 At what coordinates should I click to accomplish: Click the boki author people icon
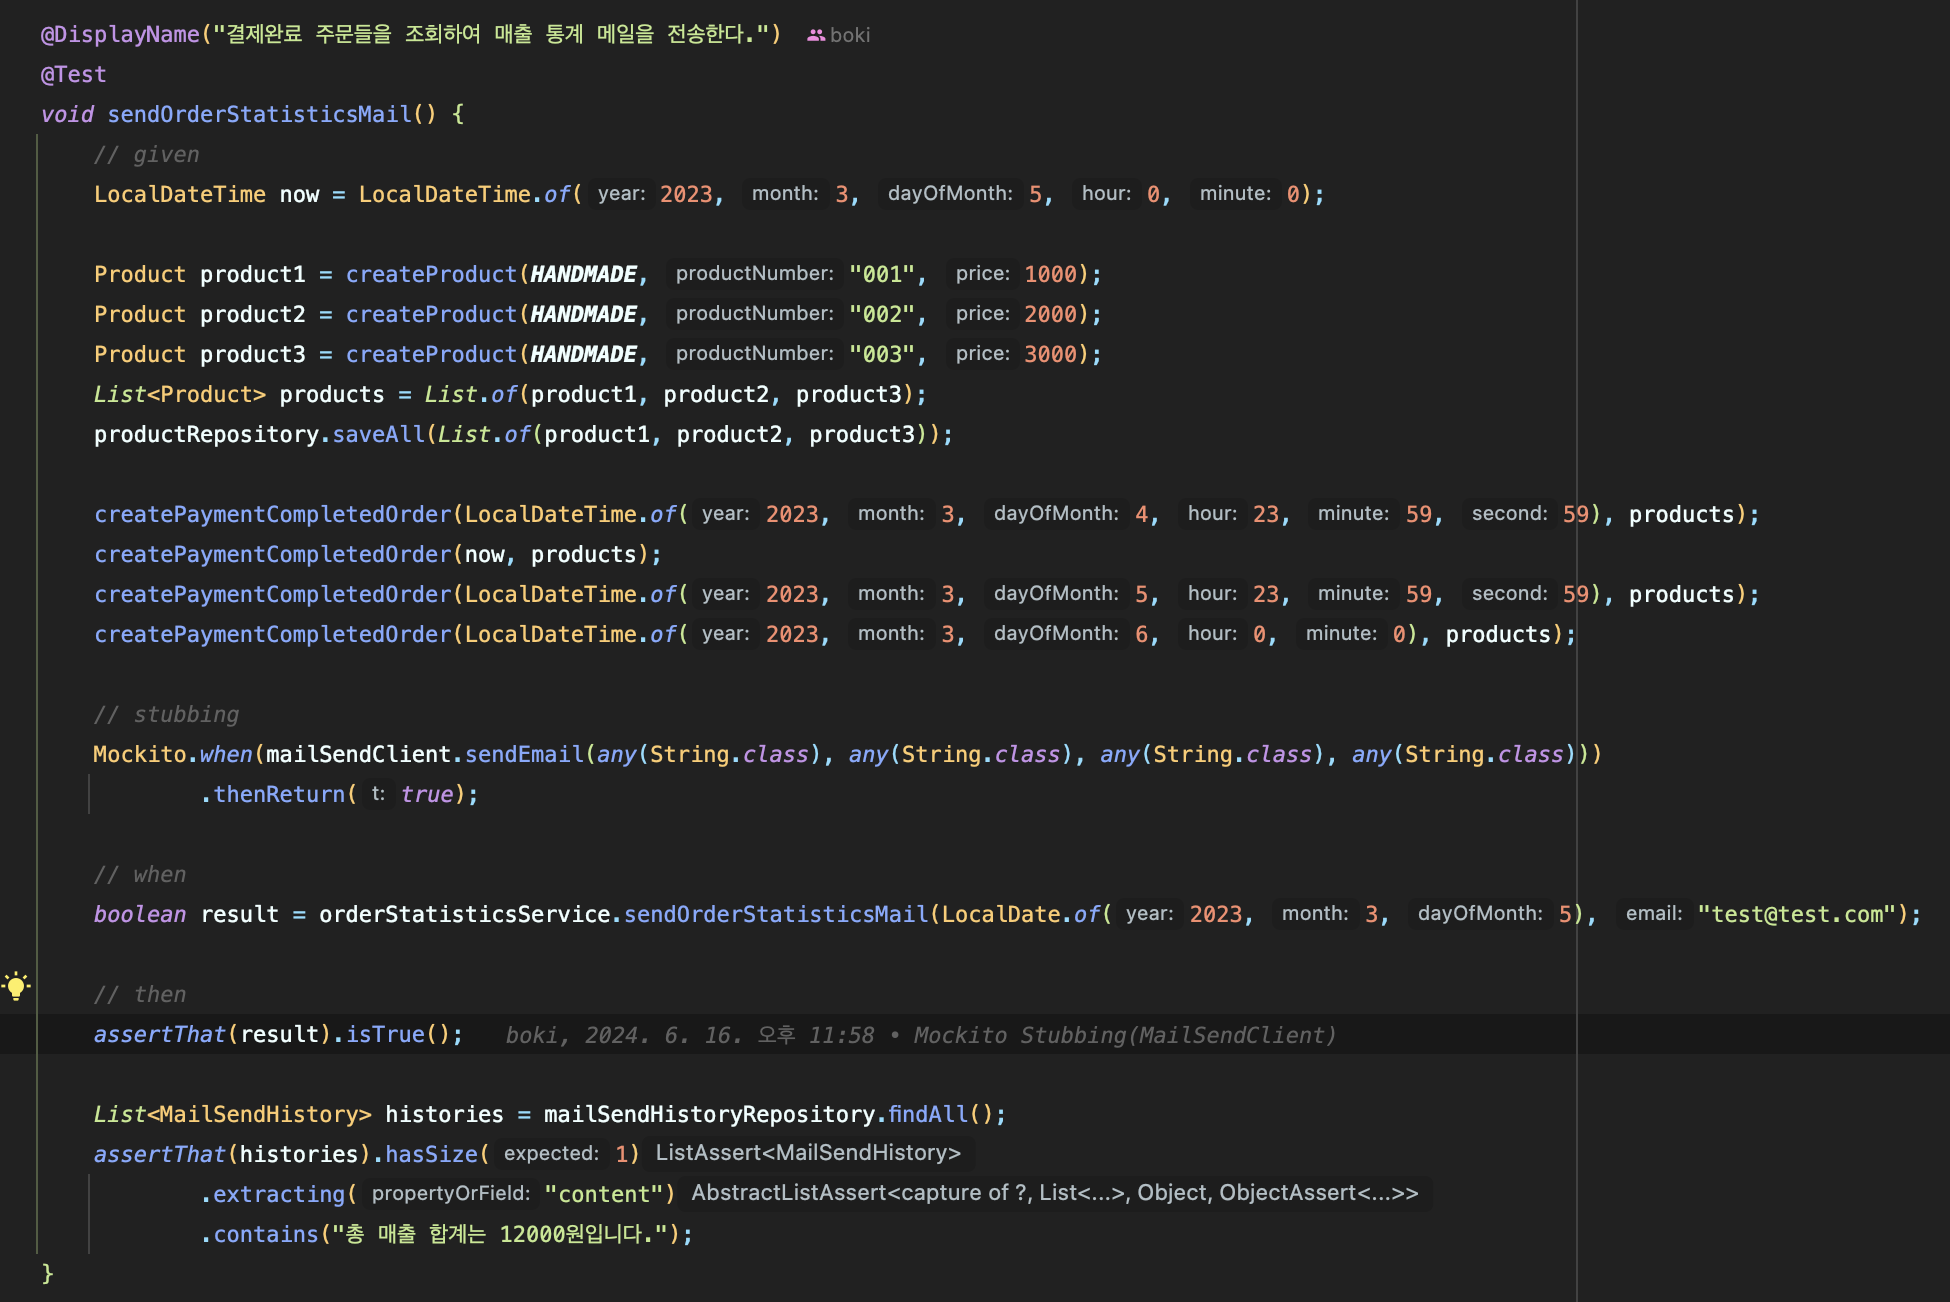pyautogui.click(x=816, y=35)
